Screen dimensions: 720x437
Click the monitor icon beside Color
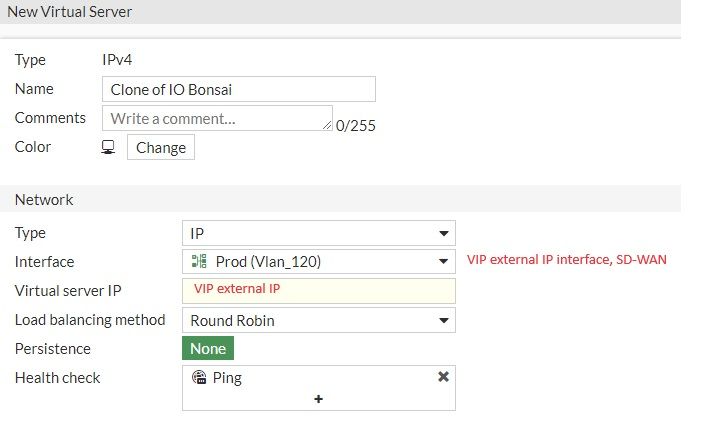click(108, 147)
